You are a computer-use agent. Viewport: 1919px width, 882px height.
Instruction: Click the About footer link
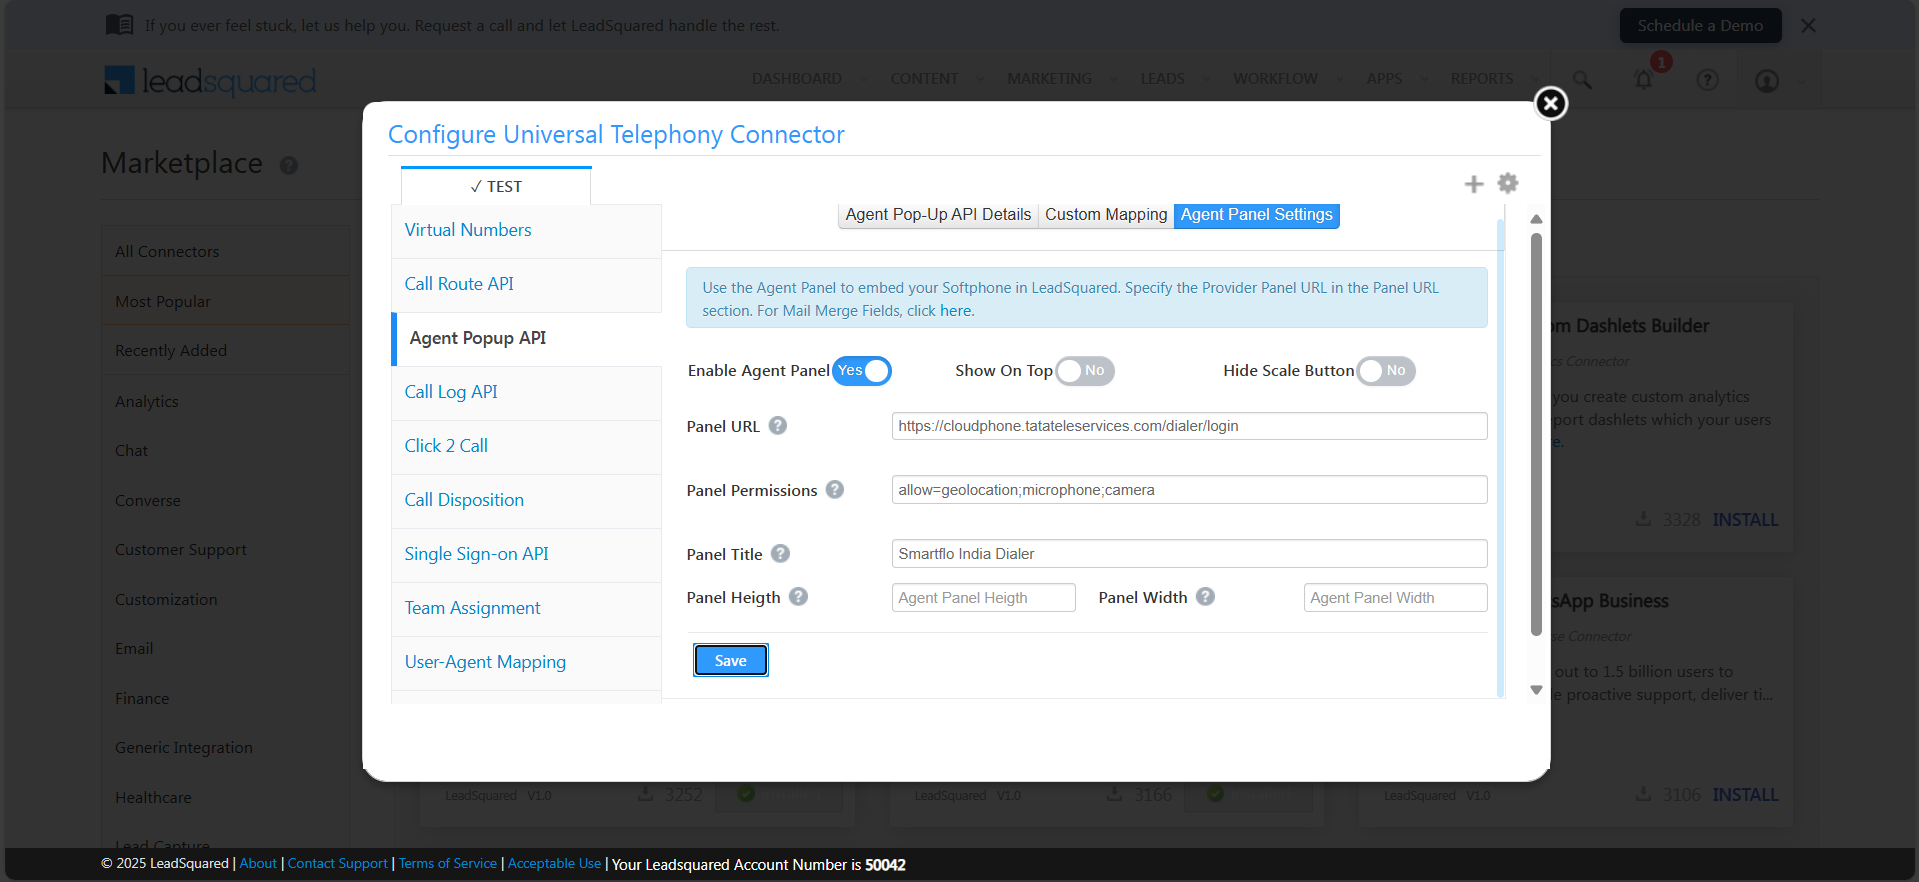(258, 864)
